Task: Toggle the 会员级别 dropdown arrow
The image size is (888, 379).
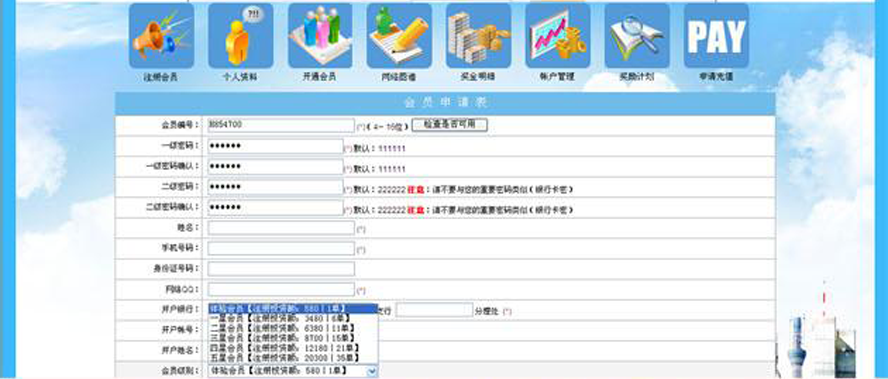Action: click(x=372, y=371)
